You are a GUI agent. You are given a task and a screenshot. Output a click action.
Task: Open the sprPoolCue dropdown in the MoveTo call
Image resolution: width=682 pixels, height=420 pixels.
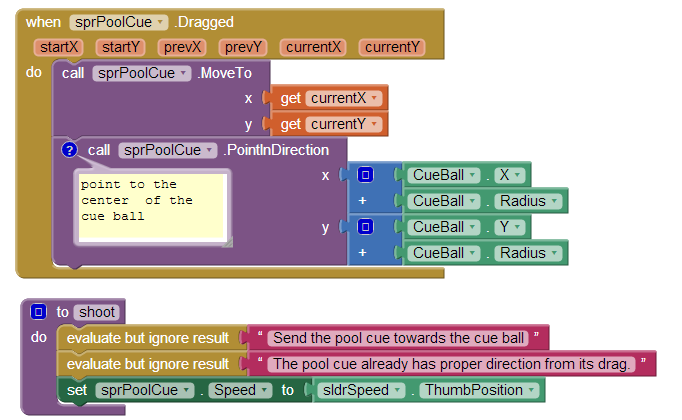pos(142,73)
